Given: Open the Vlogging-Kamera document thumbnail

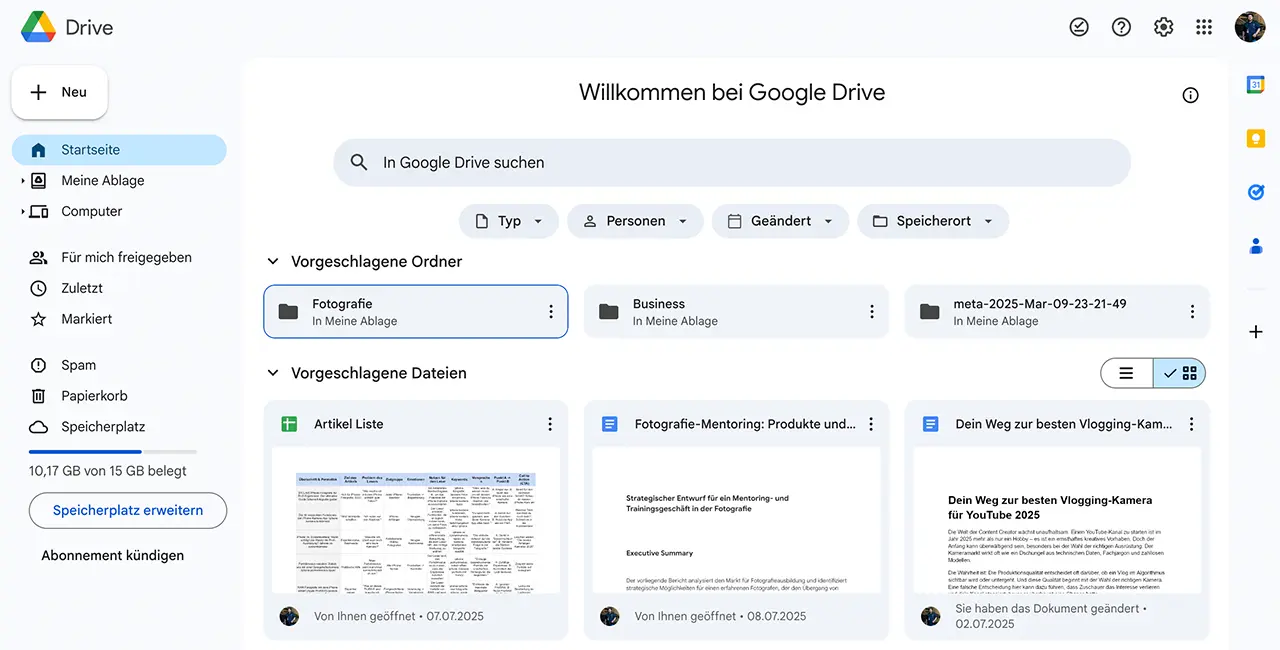Looking at the screenshot, I should [1058, 520].
